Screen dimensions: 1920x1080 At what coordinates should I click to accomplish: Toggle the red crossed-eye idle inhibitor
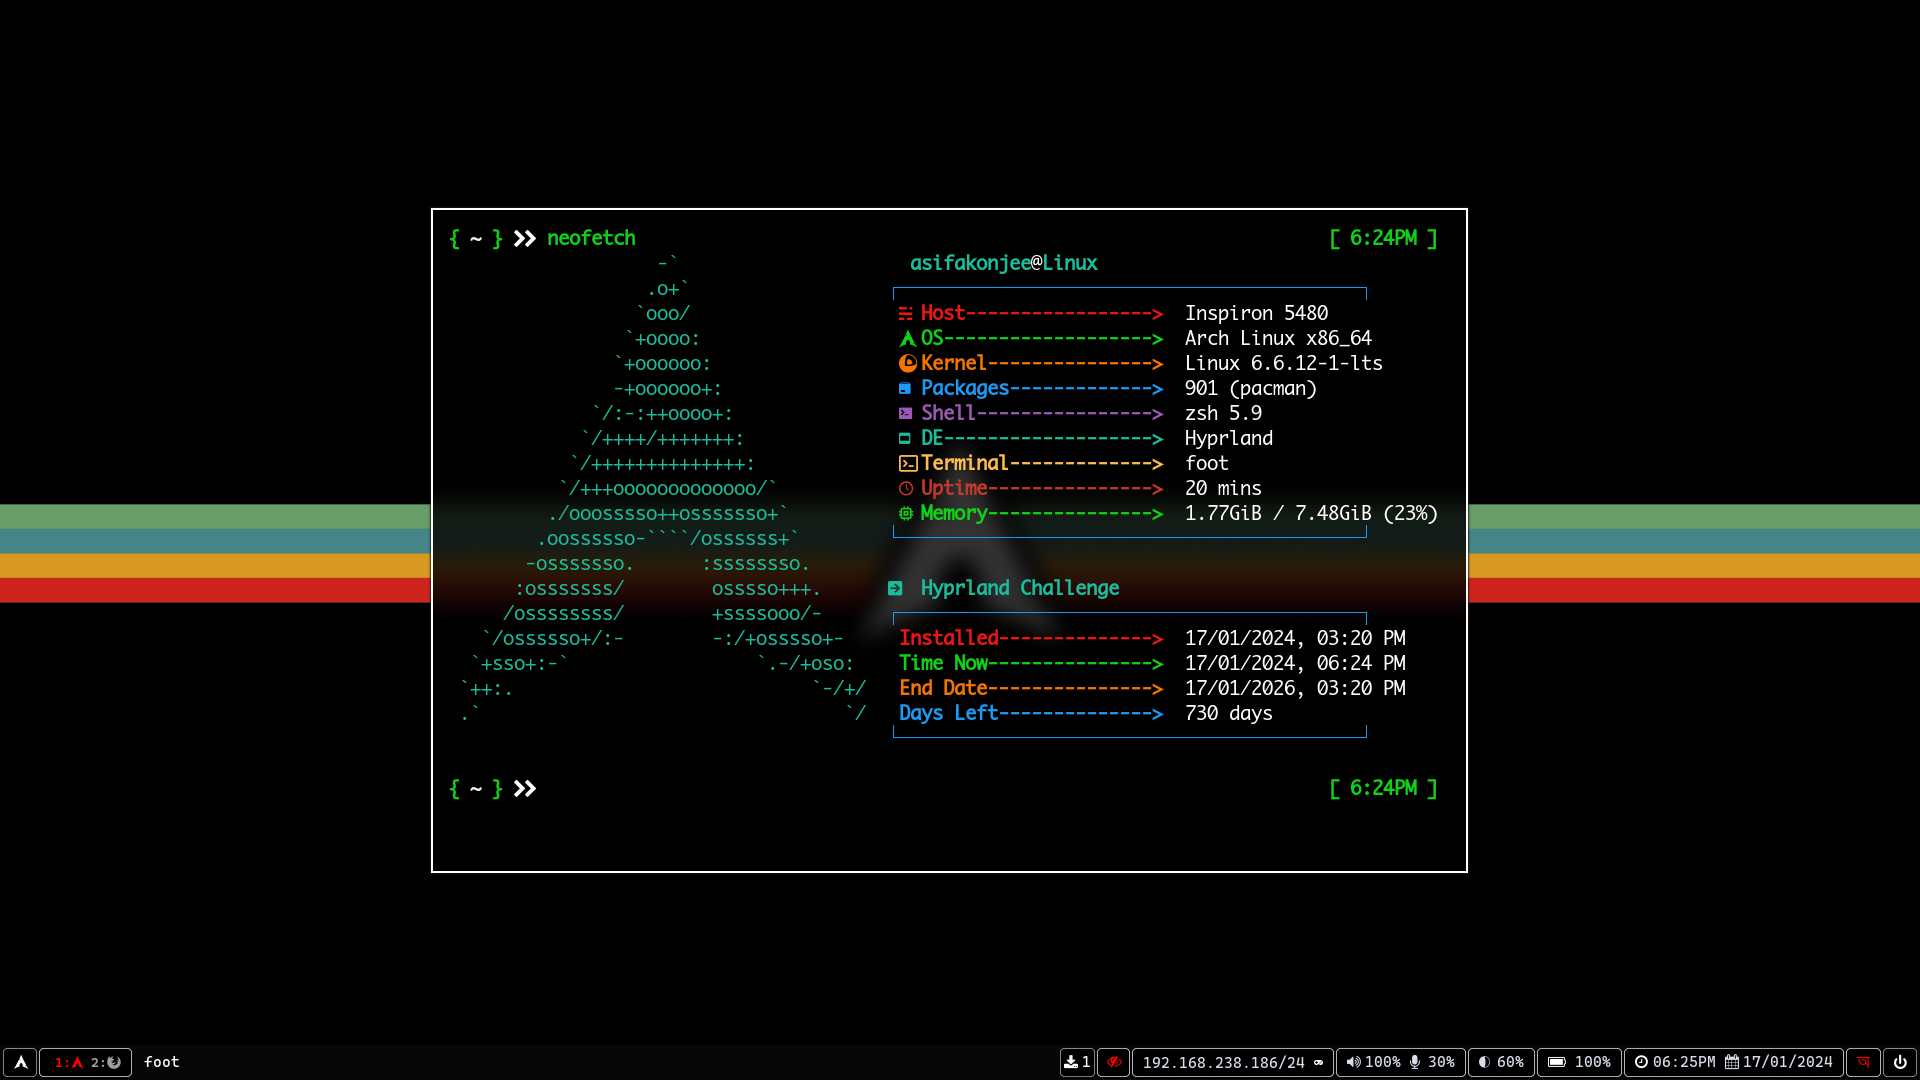coord(1113,1062)
